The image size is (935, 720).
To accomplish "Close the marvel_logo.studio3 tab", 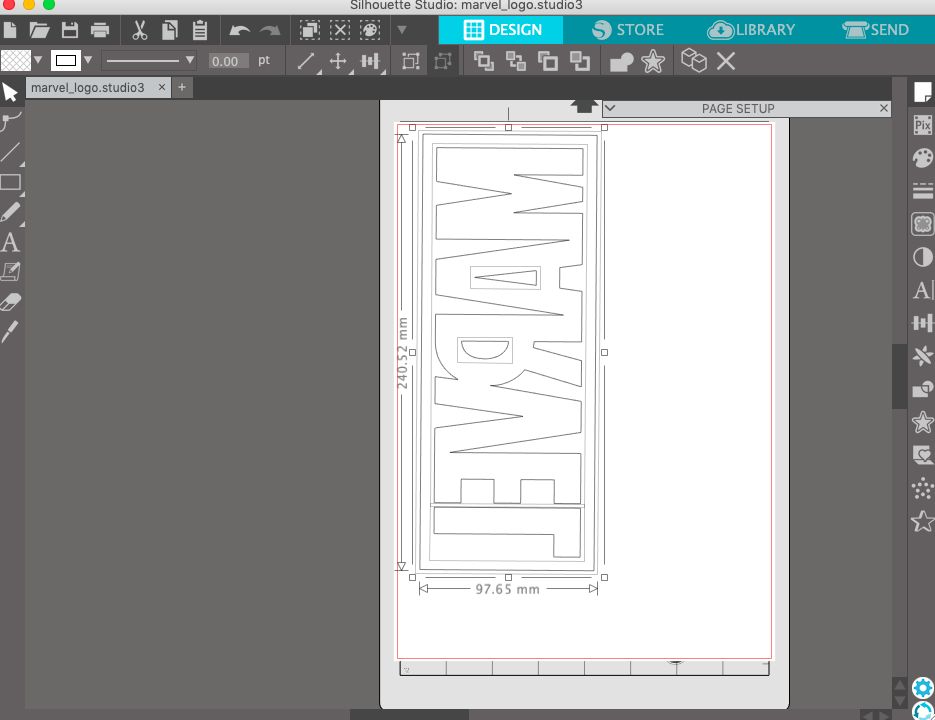I will pyautogui.click(x=162, y=87).
